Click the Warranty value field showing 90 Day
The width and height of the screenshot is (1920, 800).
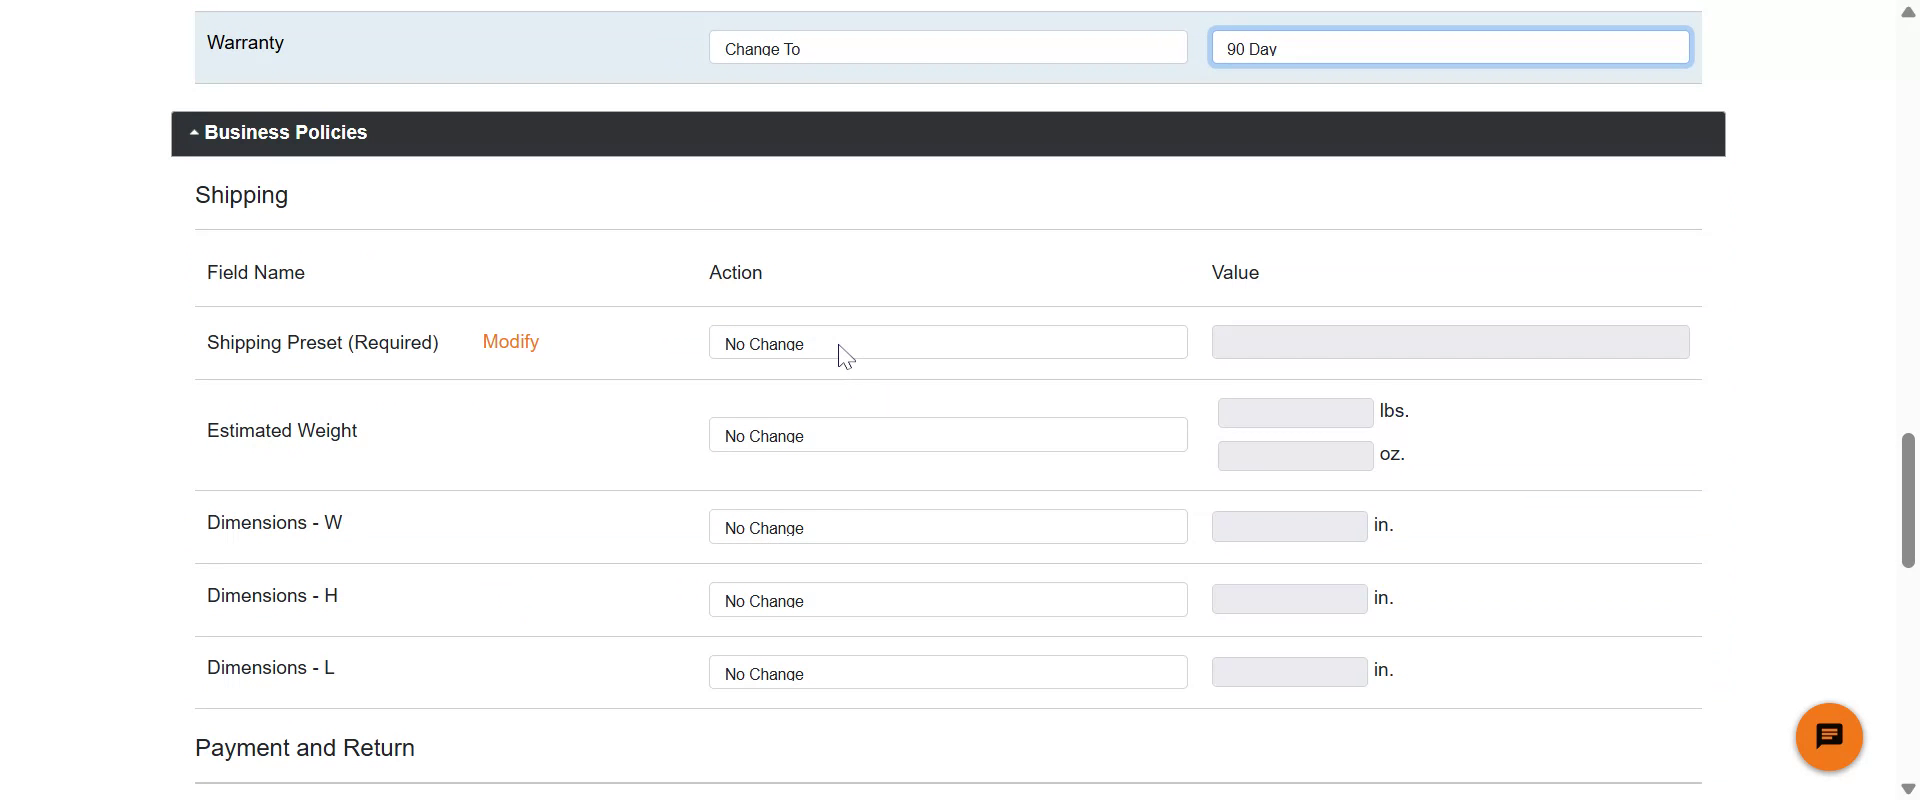coord(1449,48)
